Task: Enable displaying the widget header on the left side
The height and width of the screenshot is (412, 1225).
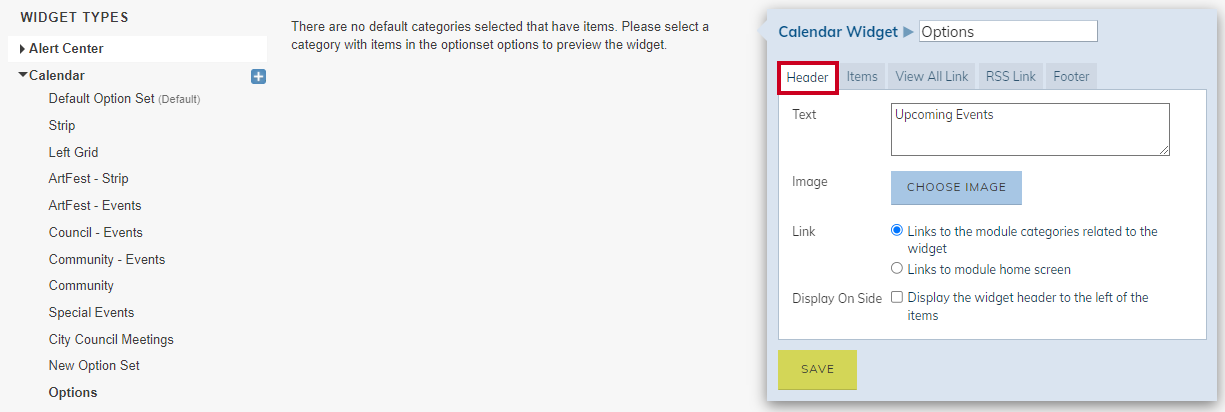Action: point(897,297)
